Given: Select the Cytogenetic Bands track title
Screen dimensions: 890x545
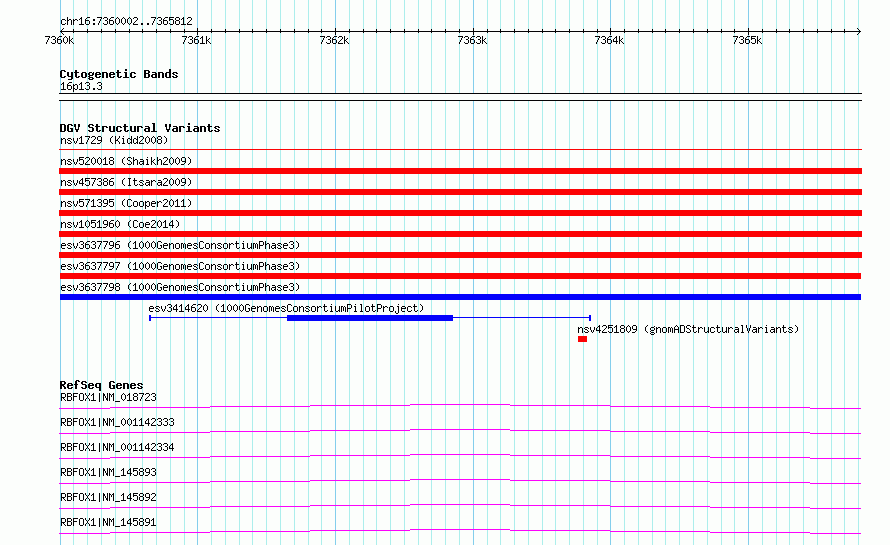Looking at the screenshot, I should pos(119,74).
